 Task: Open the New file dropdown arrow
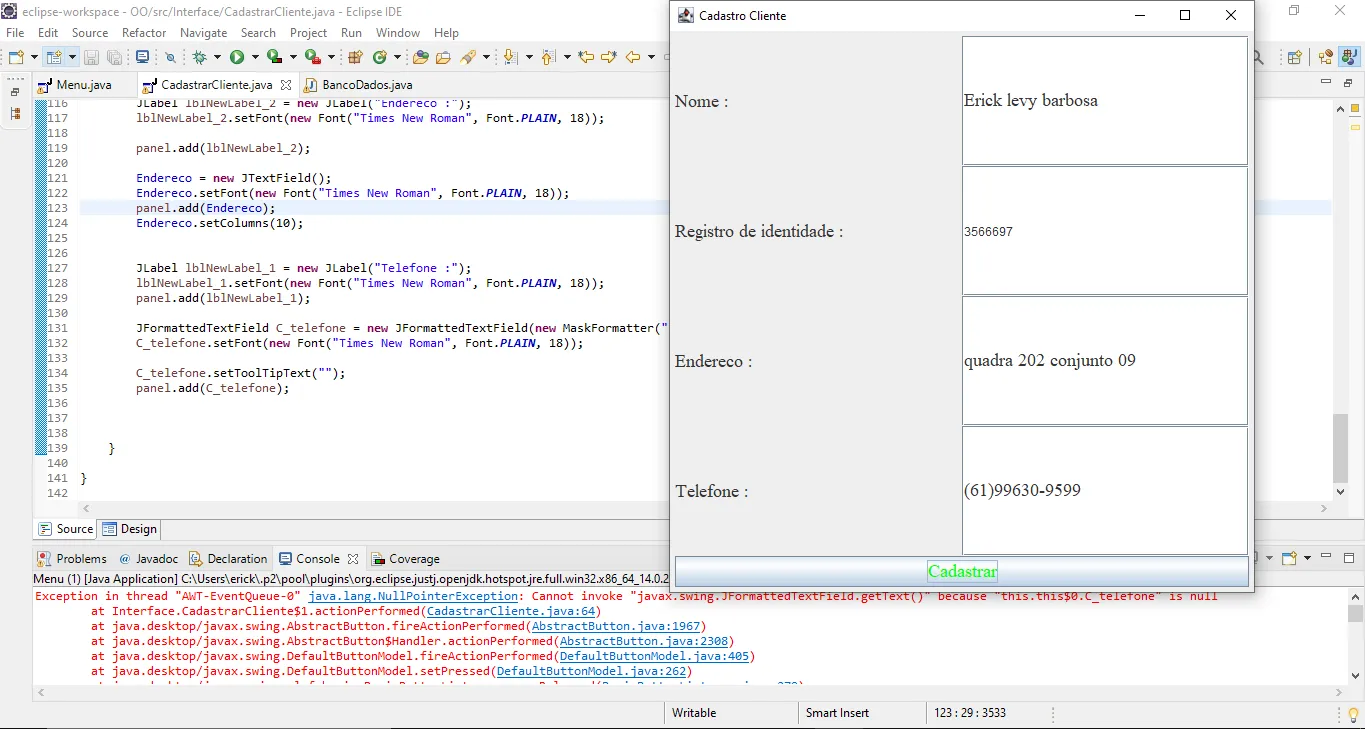point(34,57)
